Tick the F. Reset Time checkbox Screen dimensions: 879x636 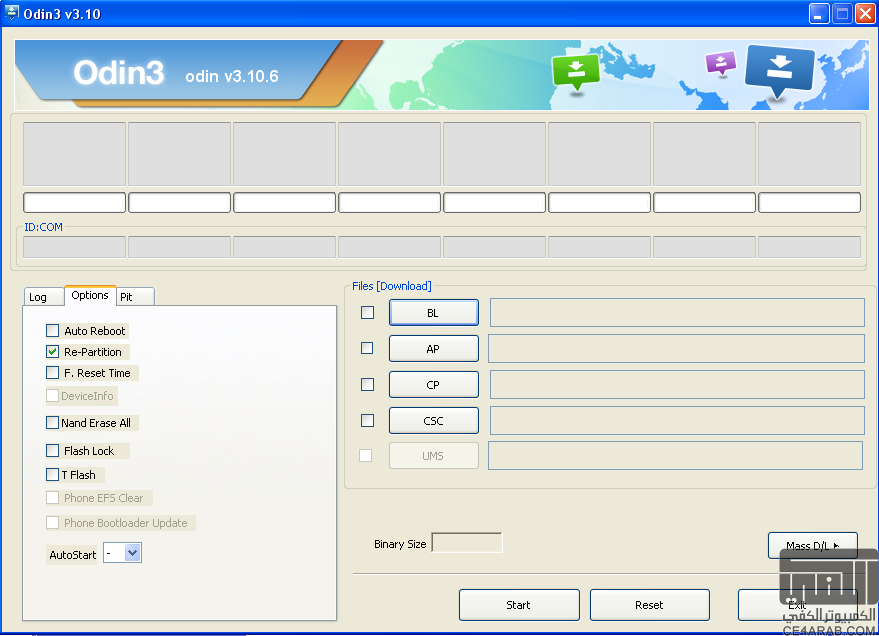[x=52, y=373]
